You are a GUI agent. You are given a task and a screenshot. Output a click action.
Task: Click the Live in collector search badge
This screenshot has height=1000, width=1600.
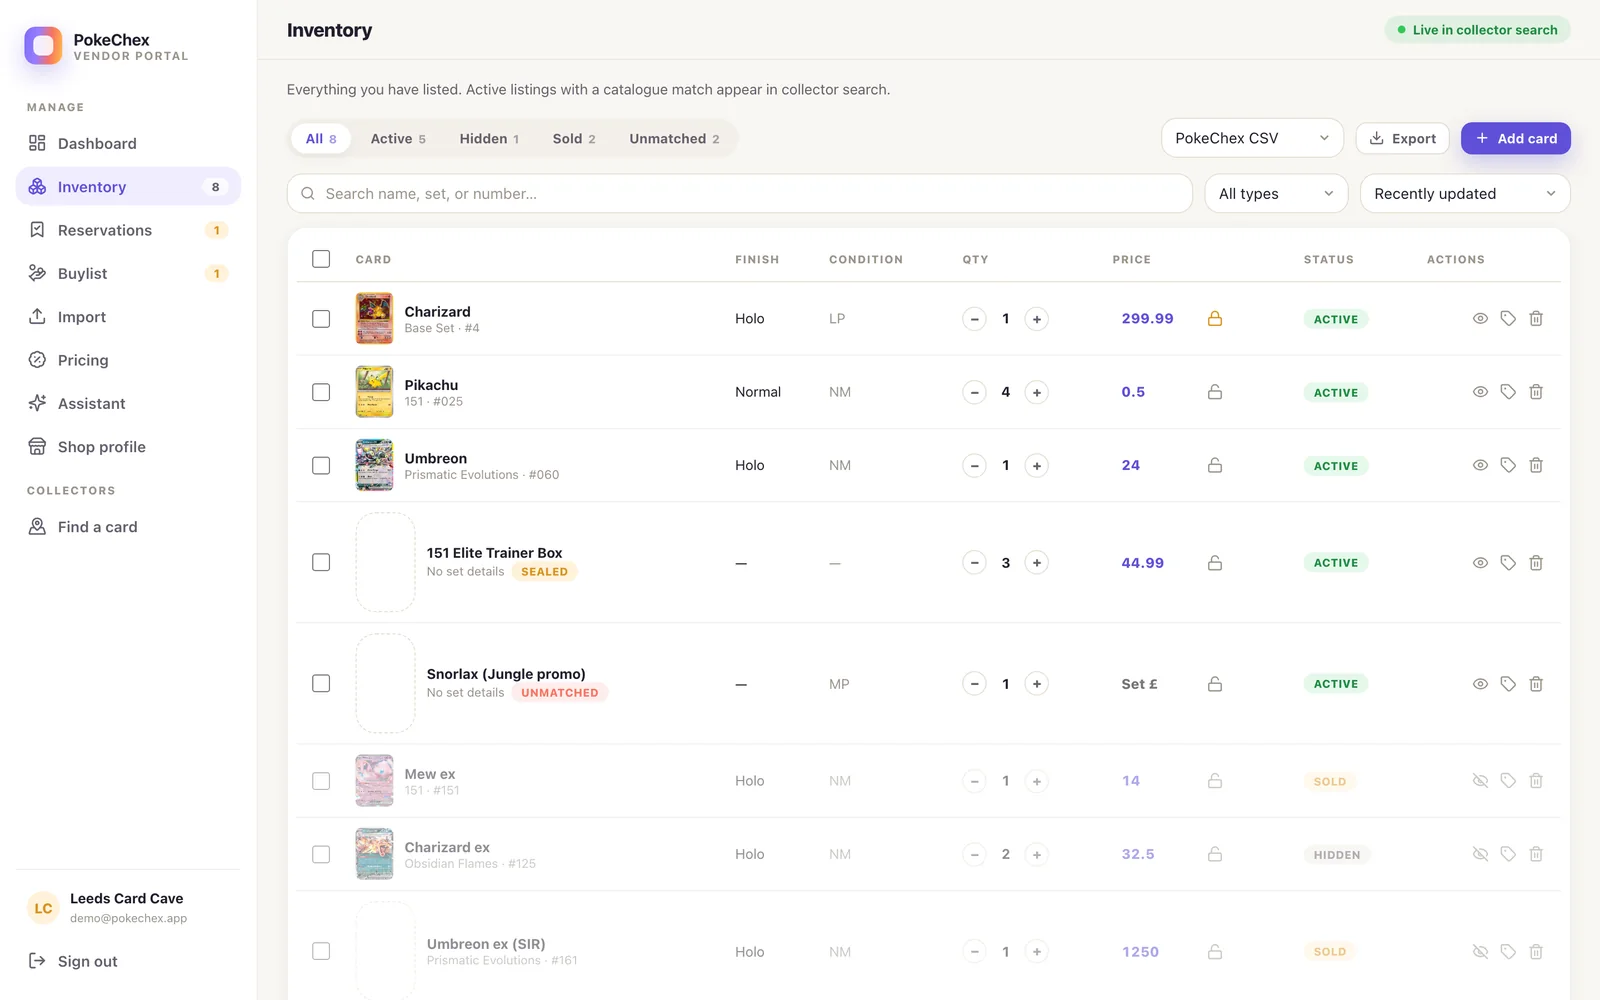(x=1477, y=30)
